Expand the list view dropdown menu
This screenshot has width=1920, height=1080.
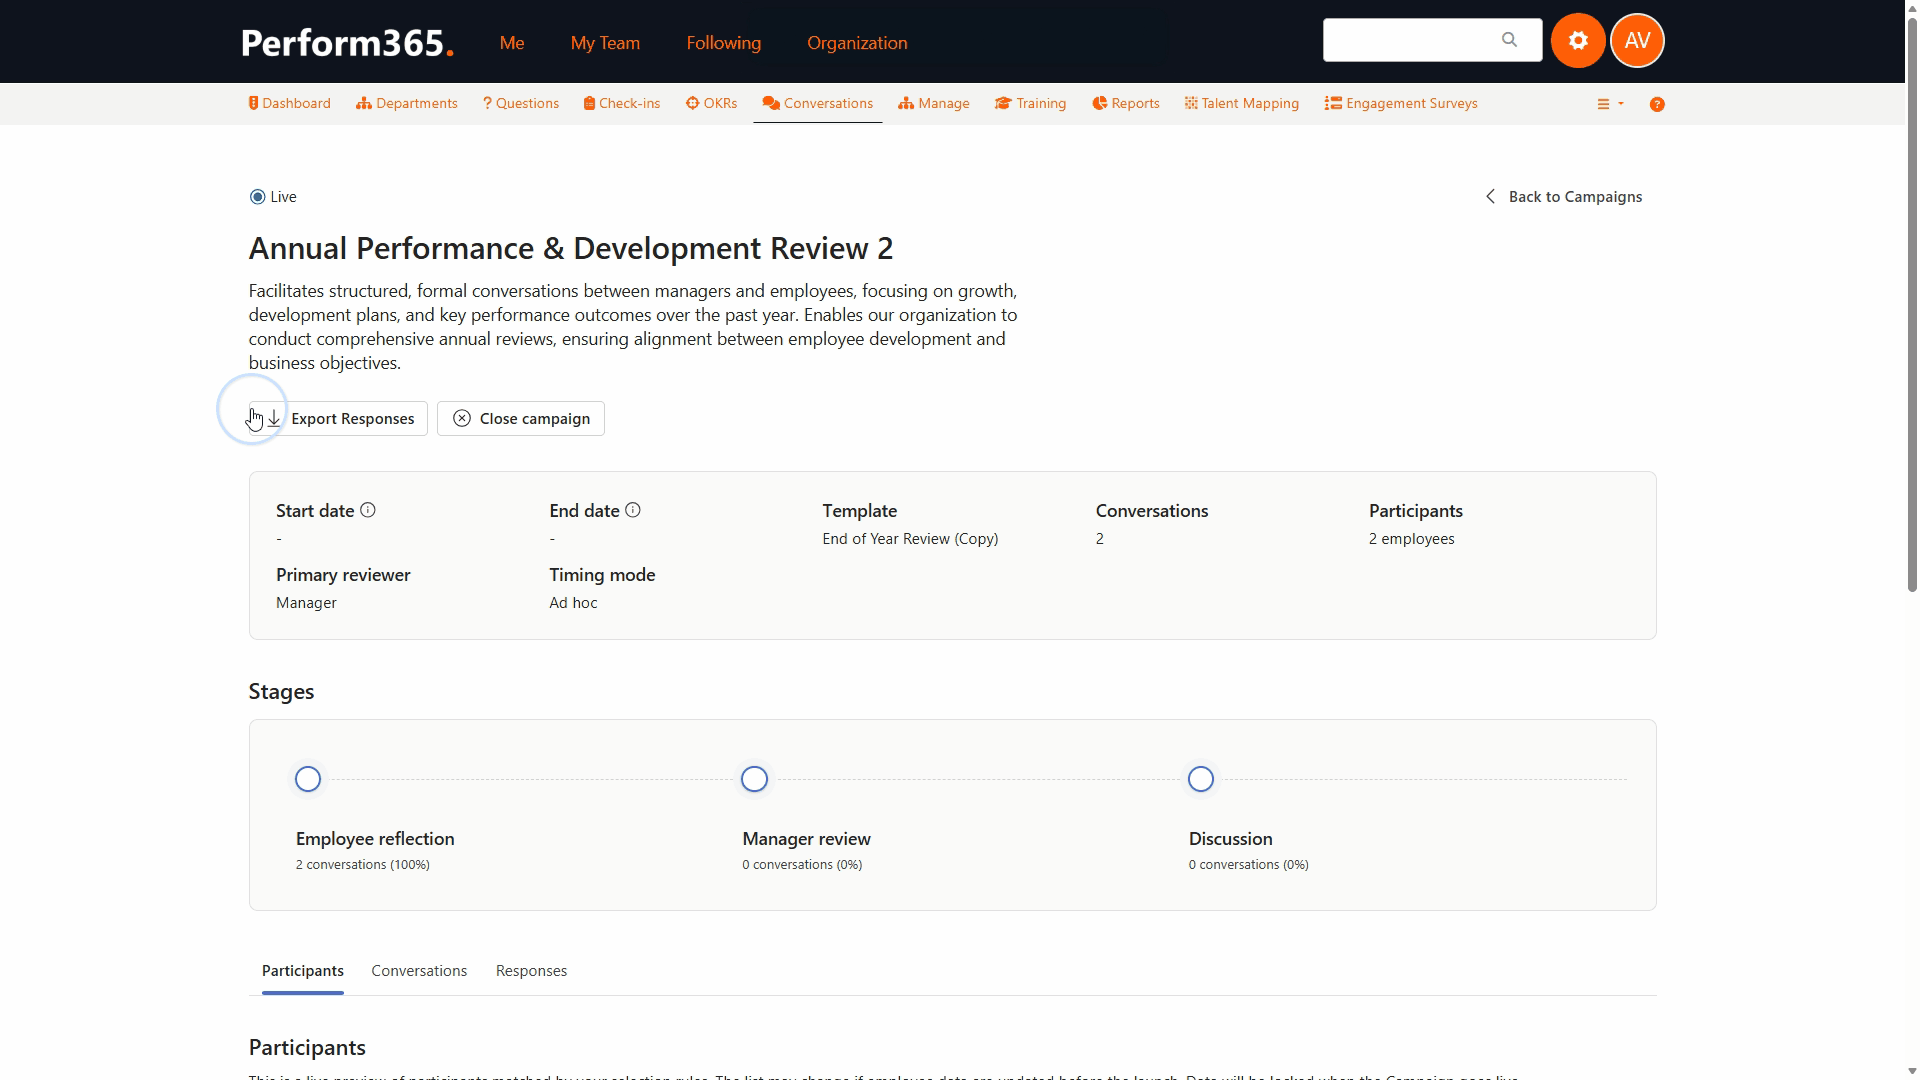point(1610,104)
